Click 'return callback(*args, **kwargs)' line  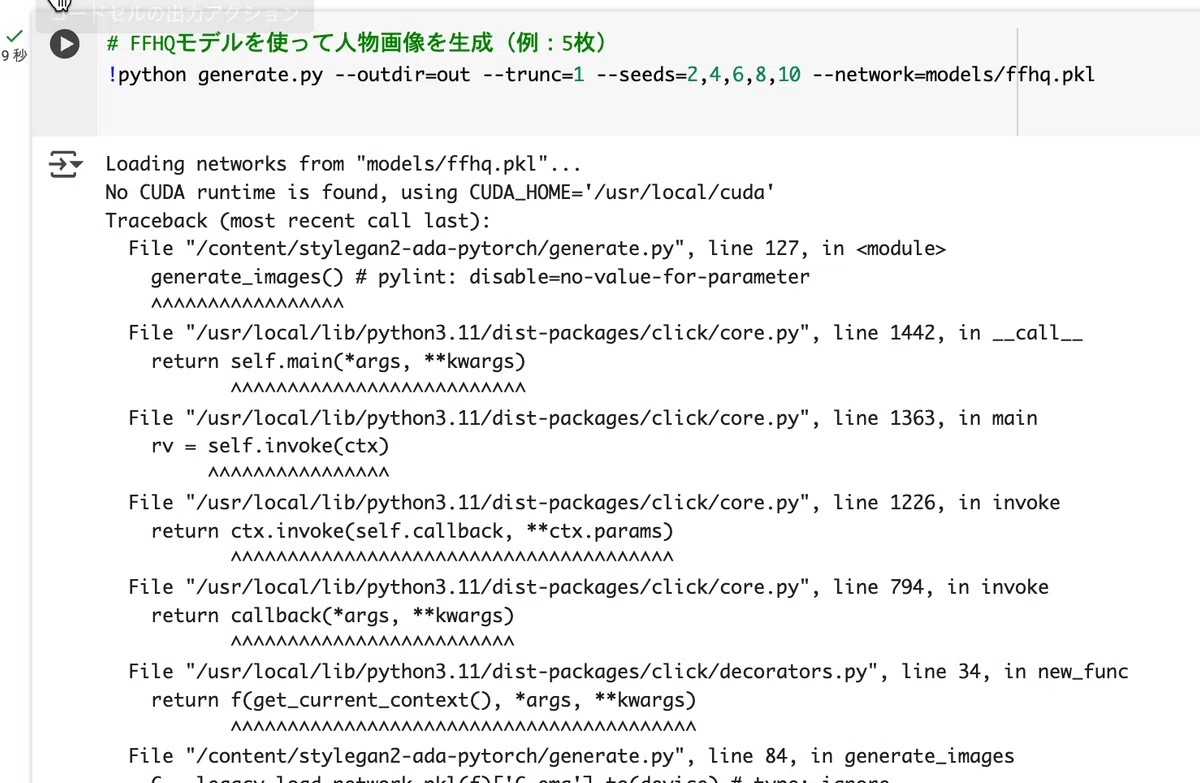(x=332, y=615)
